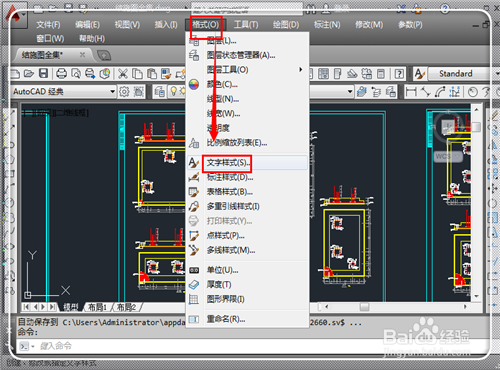Click the text style icon beside 文字样式(S)

[194, 163]
